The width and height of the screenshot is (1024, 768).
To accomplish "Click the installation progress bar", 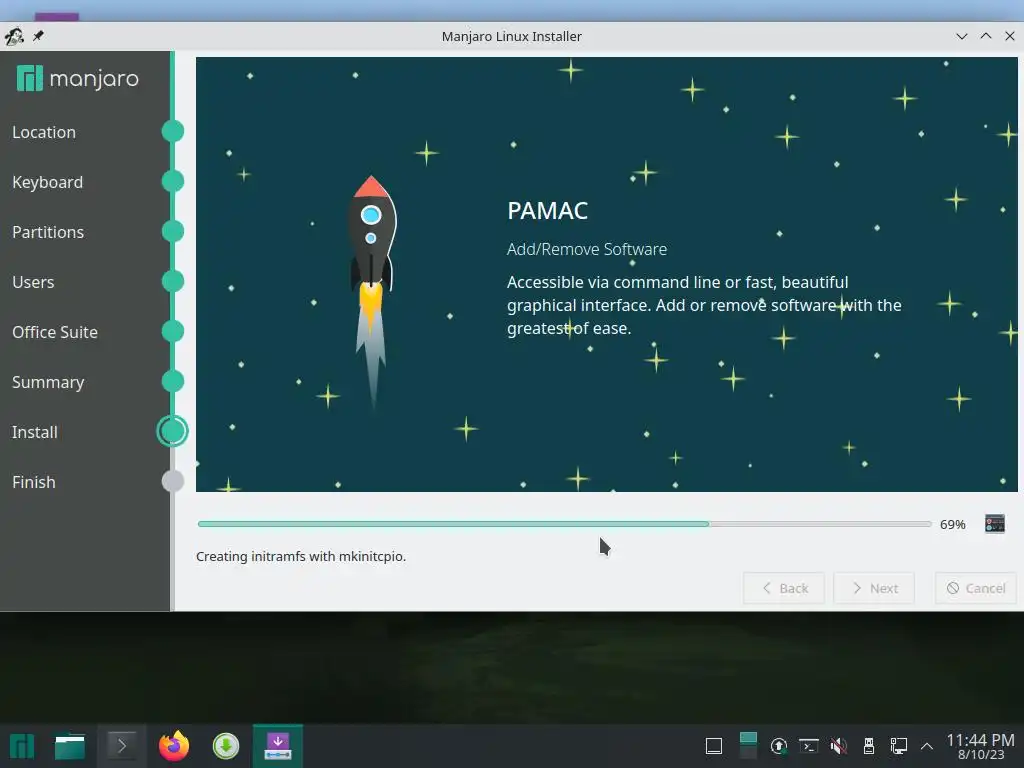I will 564,524.
